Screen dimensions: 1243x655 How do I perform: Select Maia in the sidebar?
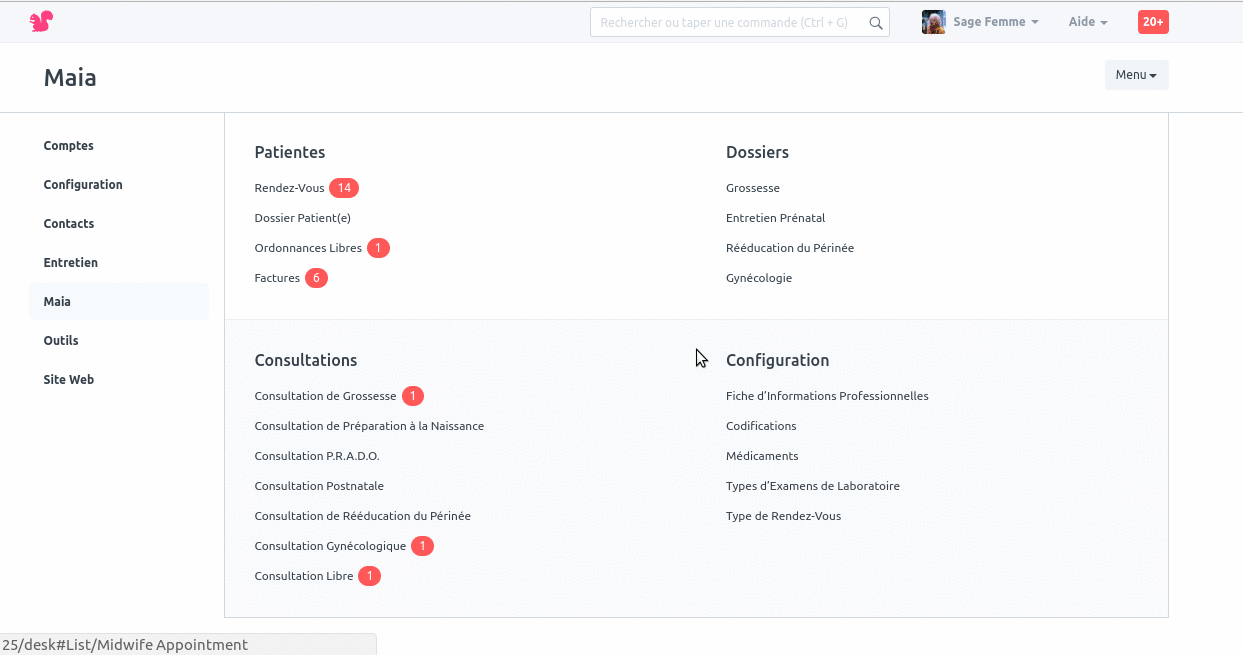coord(57,301)
